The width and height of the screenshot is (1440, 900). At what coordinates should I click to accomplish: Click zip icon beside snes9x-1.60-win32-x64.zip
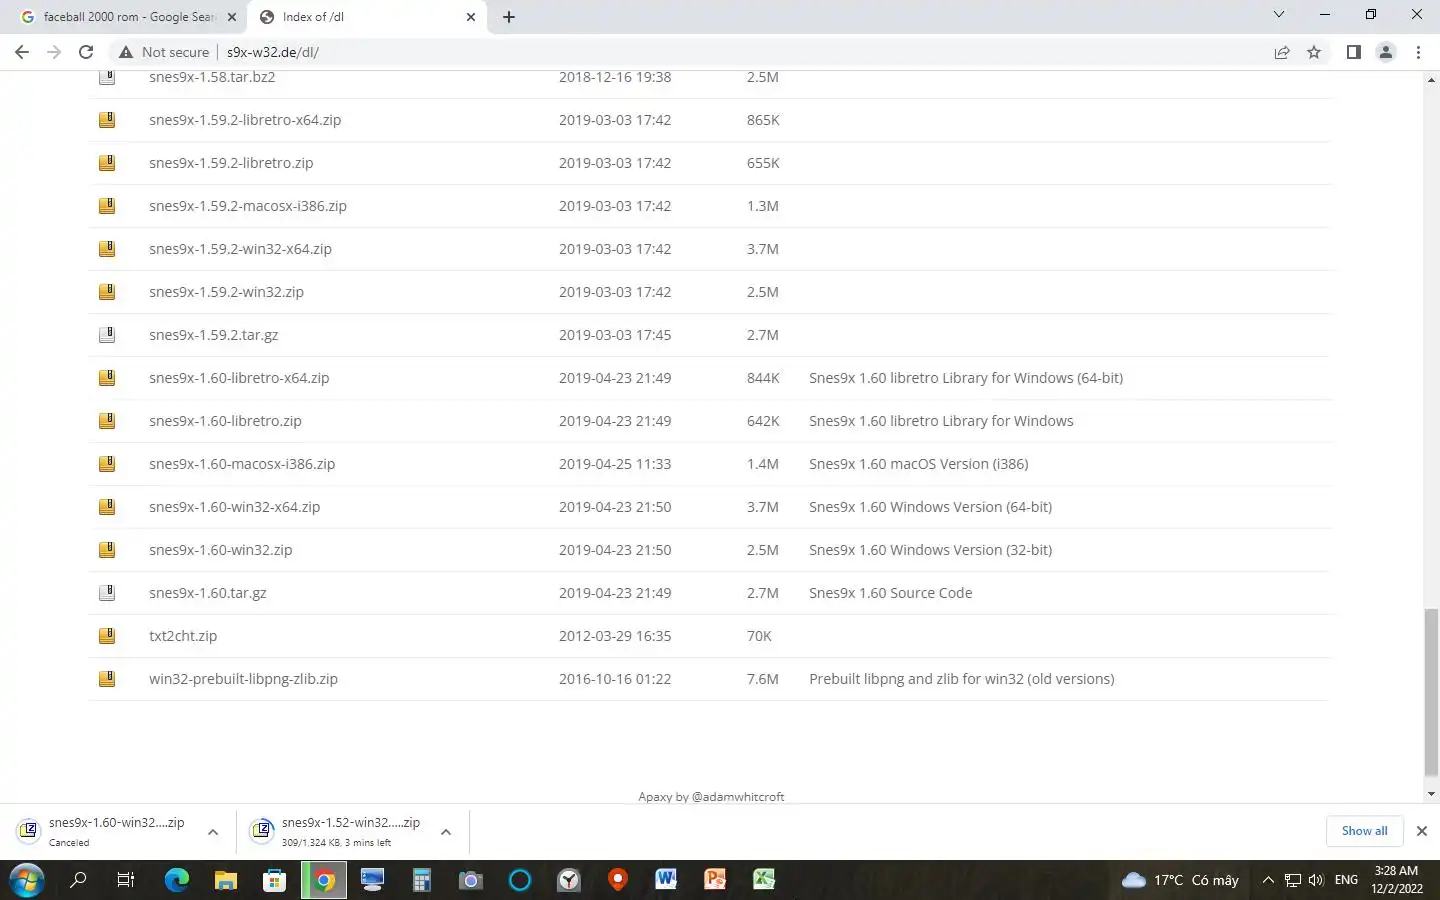click(x=107, y=507)
